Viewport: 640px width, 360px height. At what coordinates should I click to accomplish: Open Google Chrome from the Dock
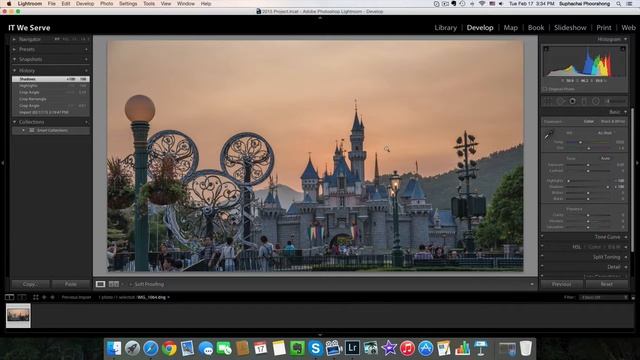tap(169, 348)
